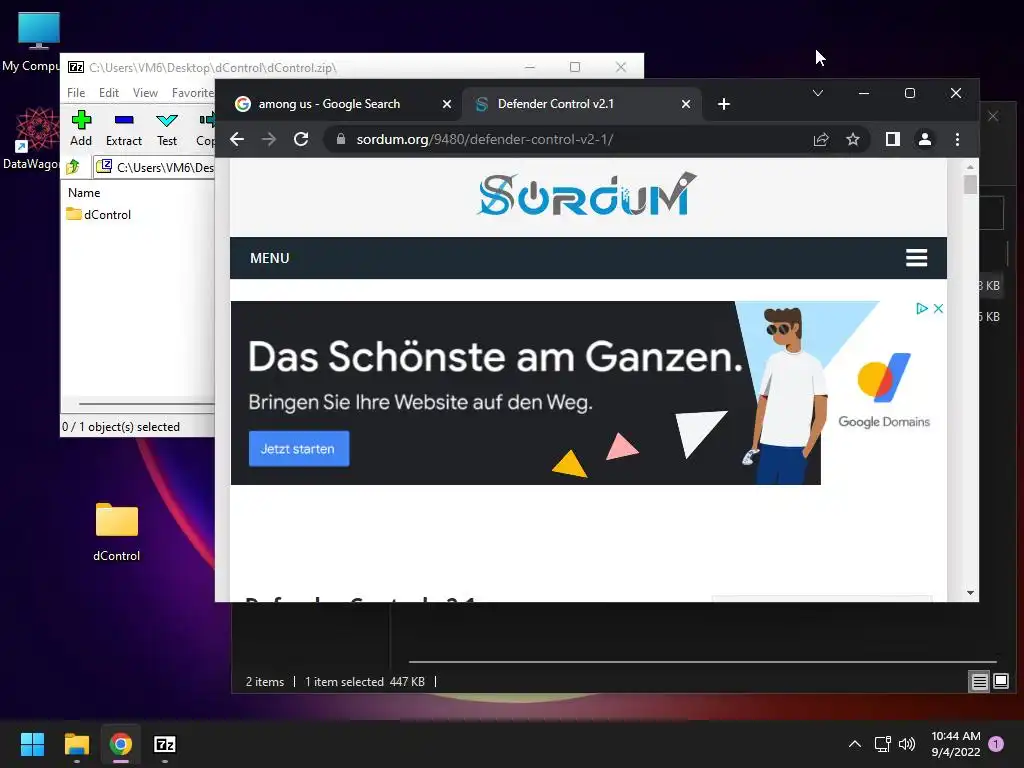Close the among us Google Search tab
The image size is (1024, 768).
point(447,104)
